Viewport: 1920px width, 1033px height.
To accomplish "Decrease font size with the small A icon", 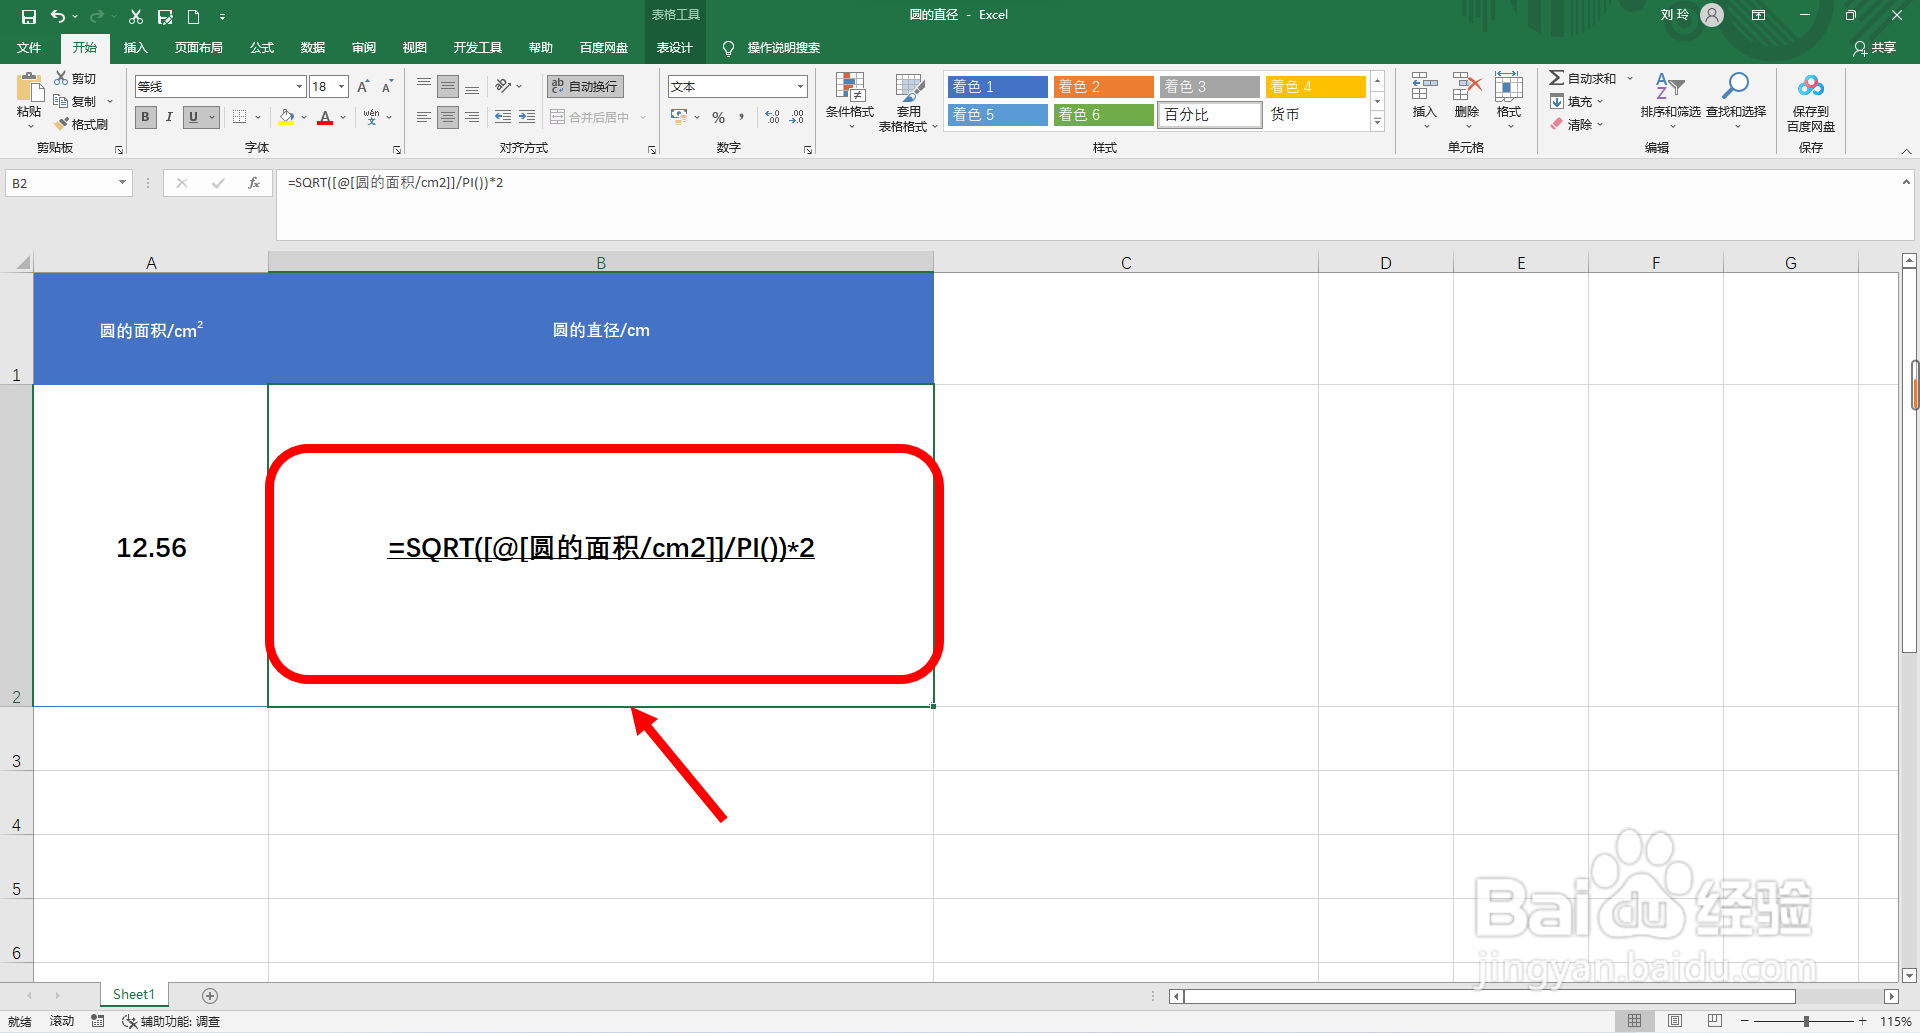I will pos(387,86).
